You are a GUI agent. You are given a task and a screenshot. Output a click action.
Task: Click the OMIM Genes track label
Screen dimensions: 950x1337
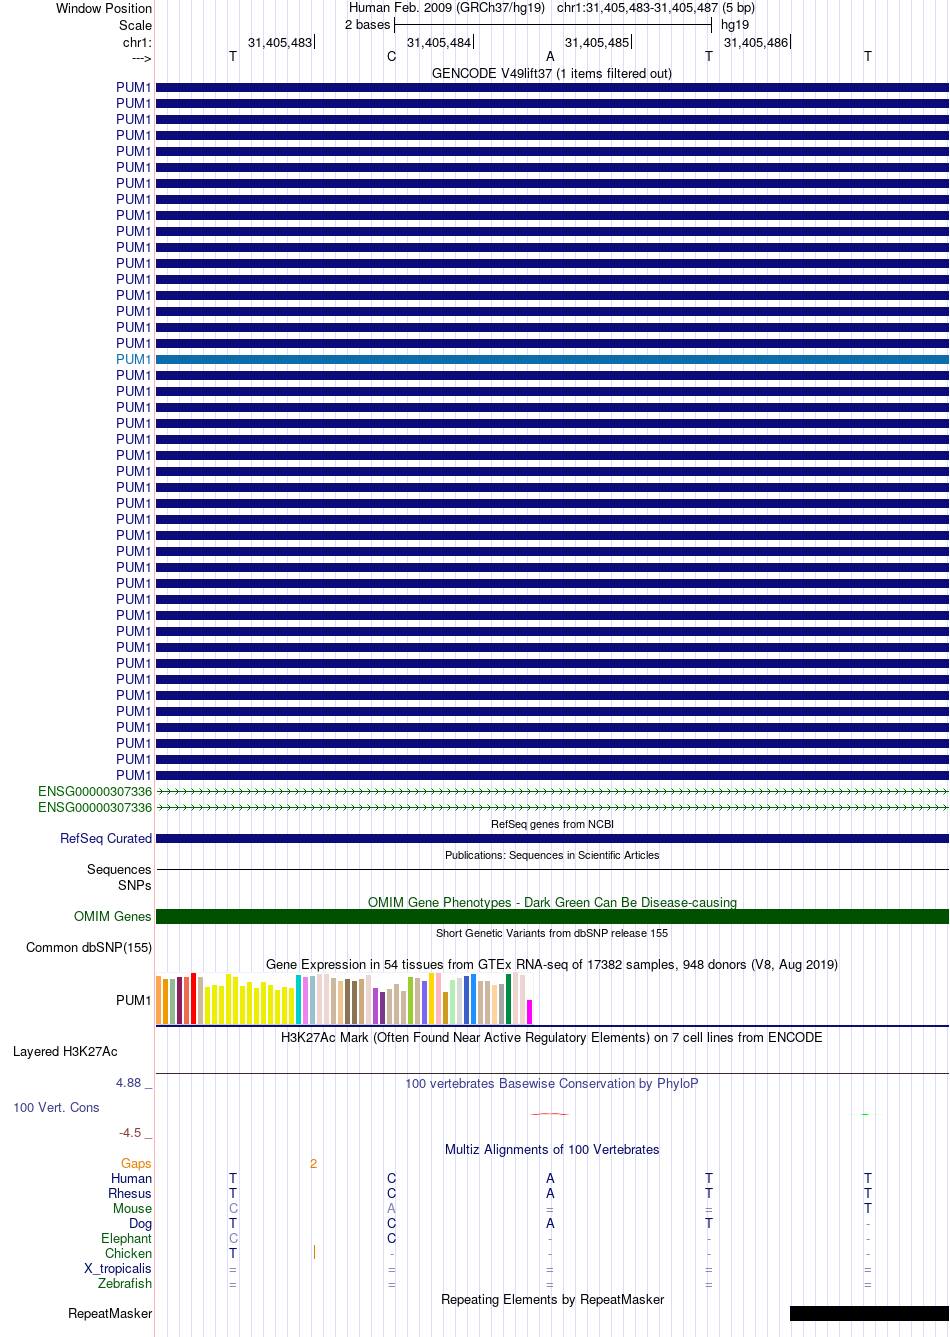point(113,916)
